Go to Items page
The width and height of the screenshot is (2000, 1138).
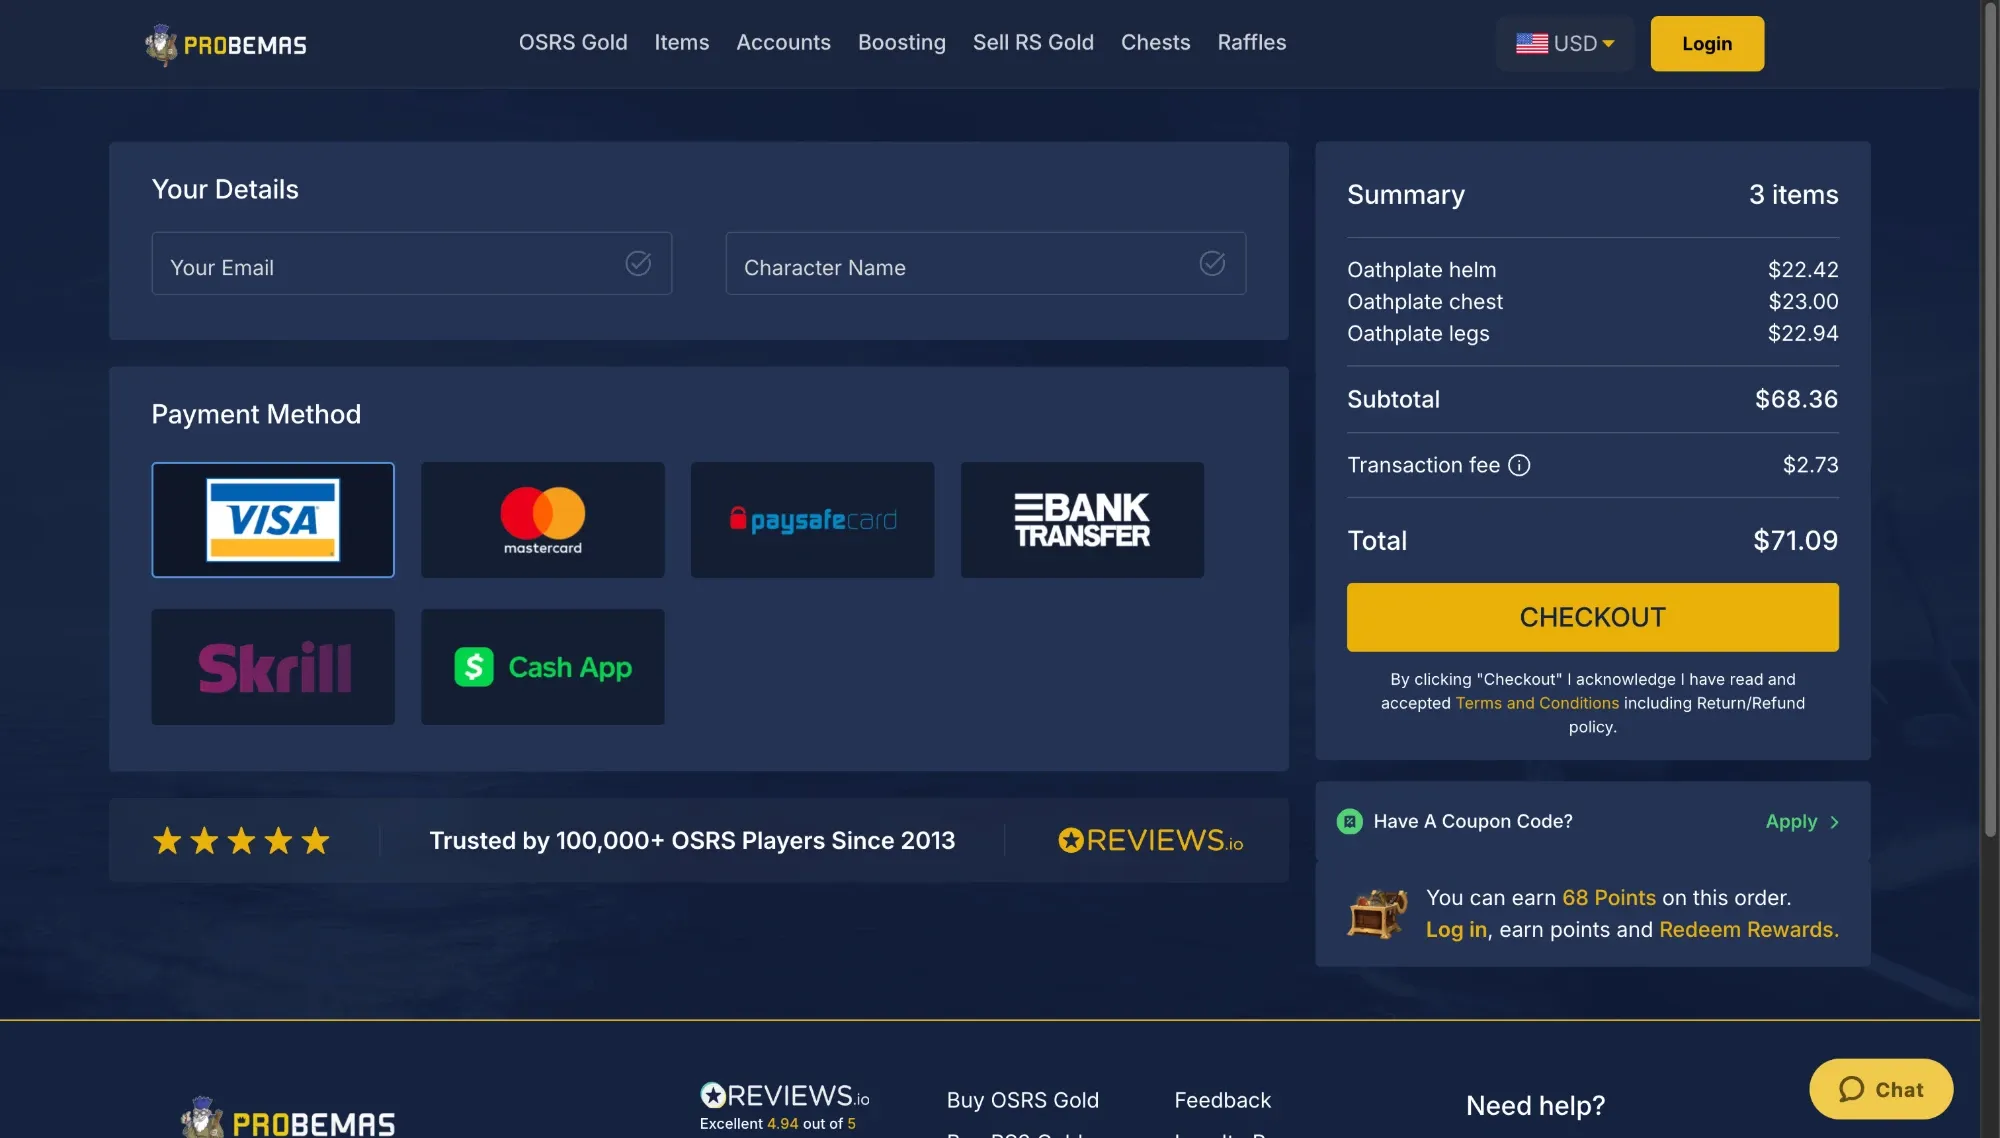(x=682, y=43)
